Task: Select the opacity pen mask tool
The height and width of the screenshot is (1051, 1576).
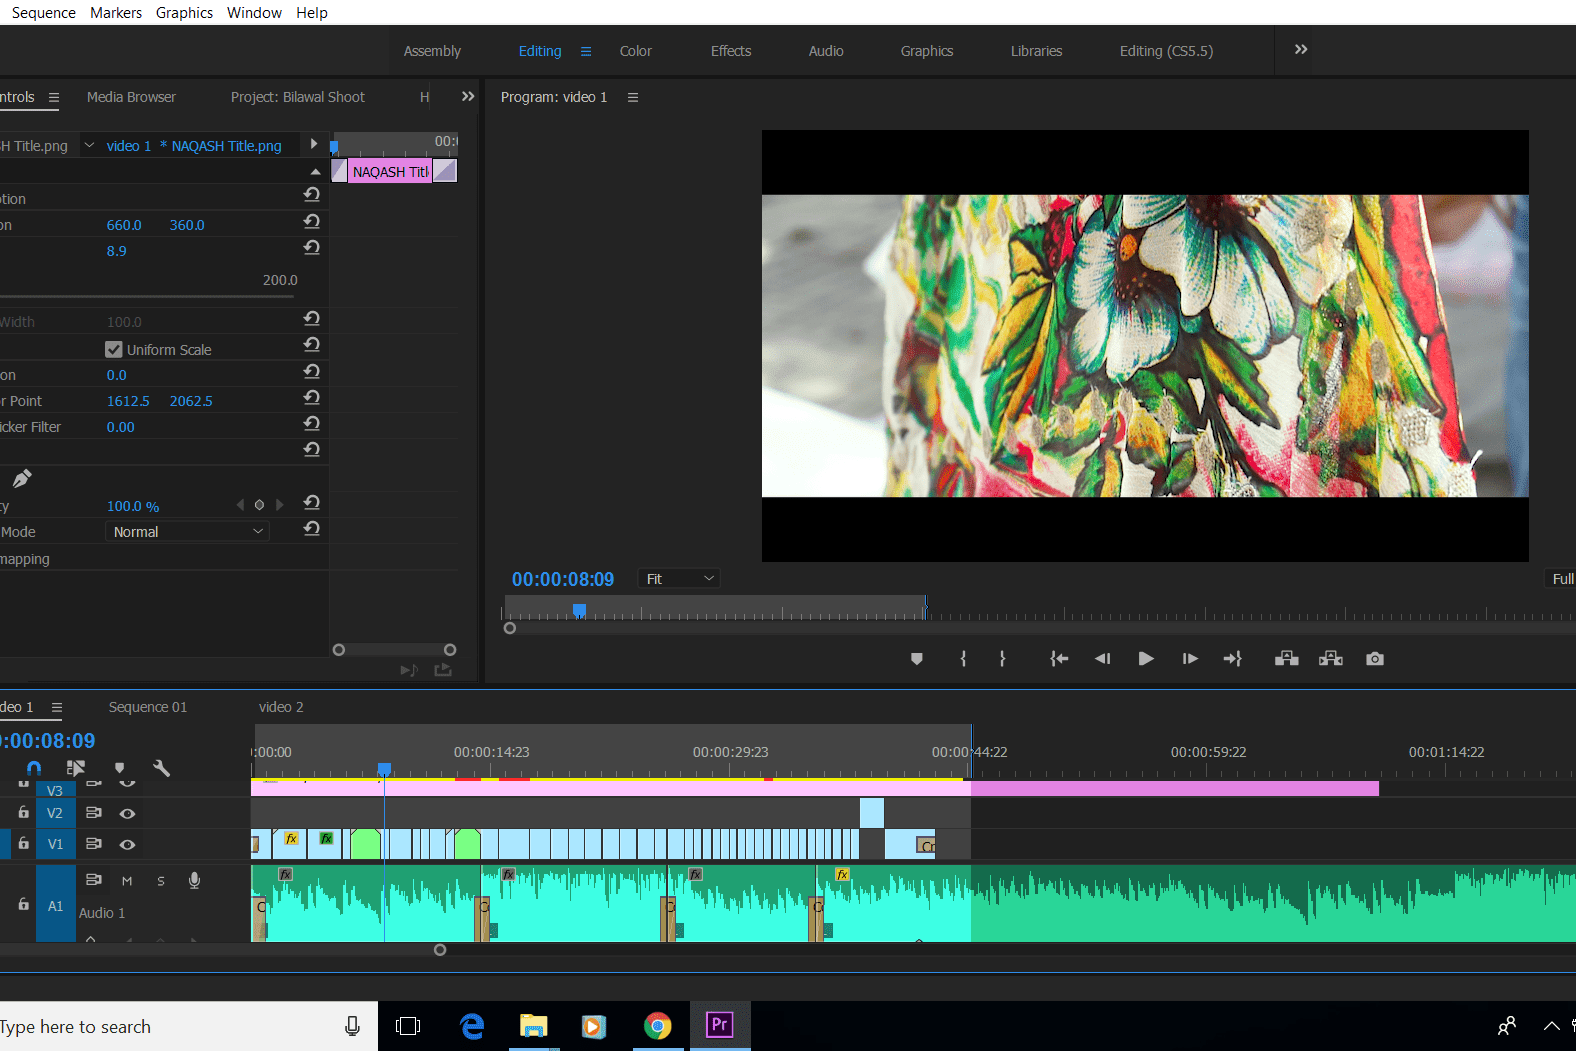Action: [x=22, y=478]
